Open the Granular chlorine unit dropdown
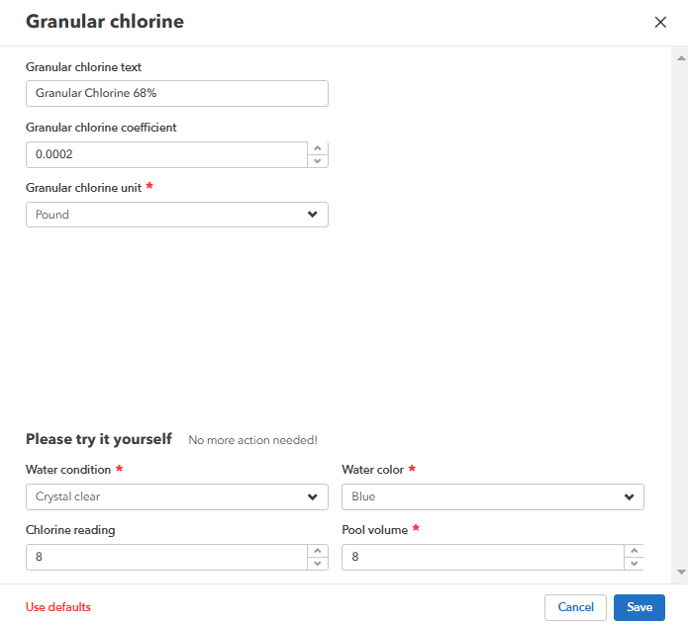Screen dimensions: 688x625 176,215
